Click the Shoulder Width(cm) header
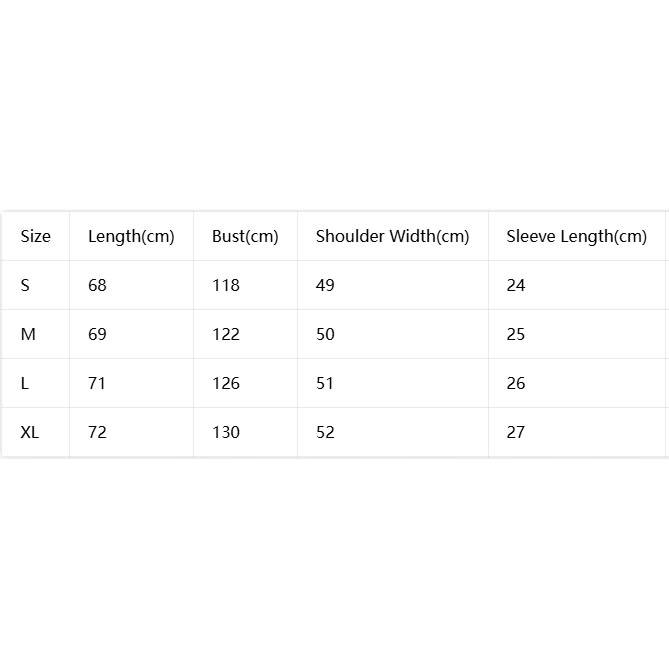This screenshot has width=669, height=669. [393, 237]
